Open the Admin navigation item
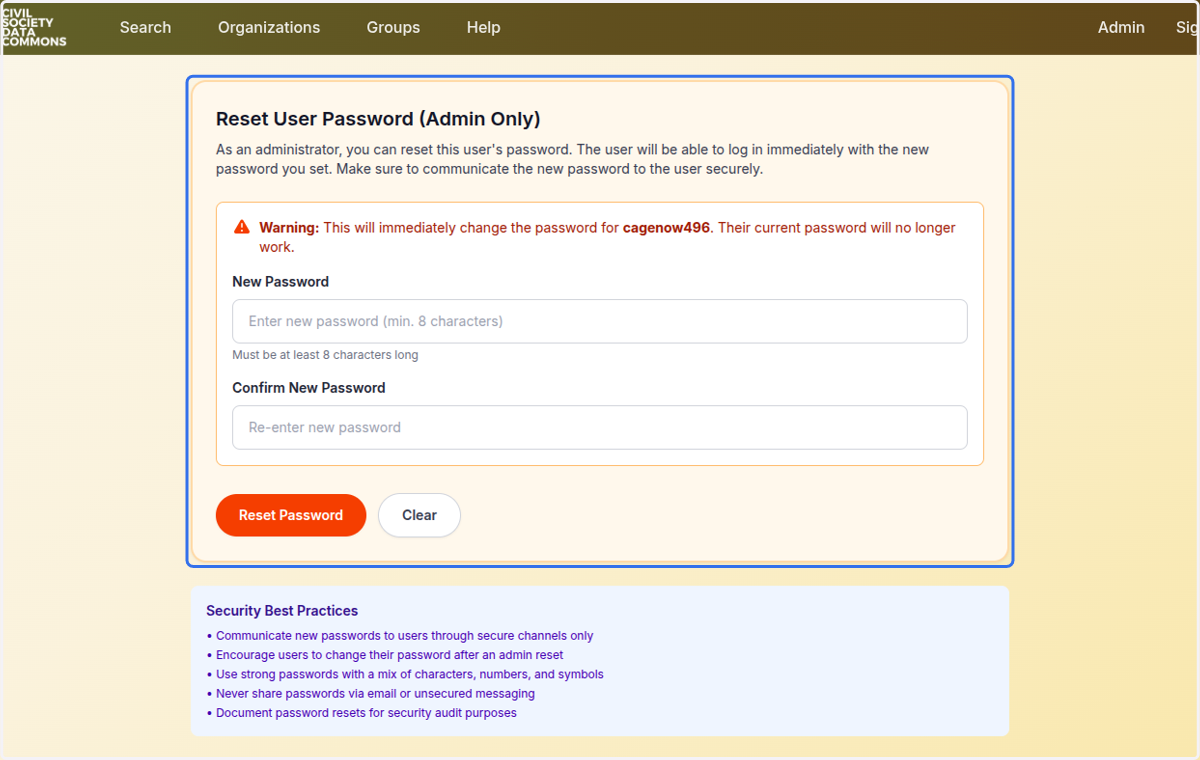The height and width of the screenshot is (760, 1200). pos(1121,28)
